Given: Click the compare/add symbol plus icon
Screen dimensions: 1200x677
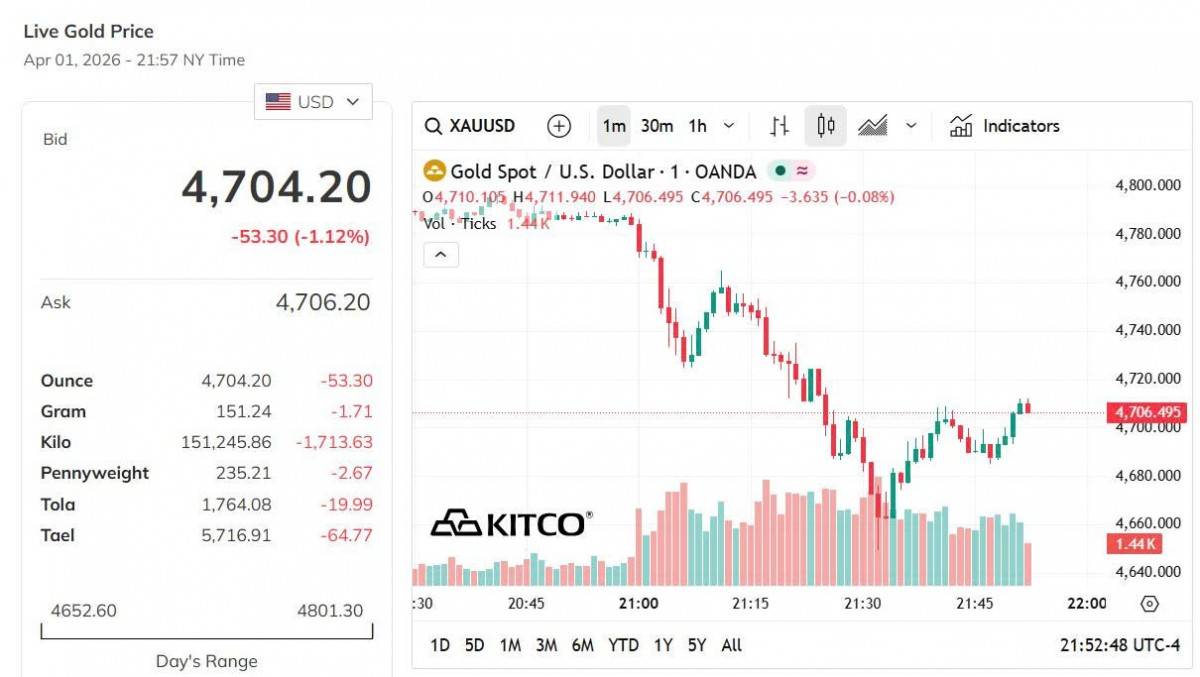Looking at the screenshot, I should 559,126.
